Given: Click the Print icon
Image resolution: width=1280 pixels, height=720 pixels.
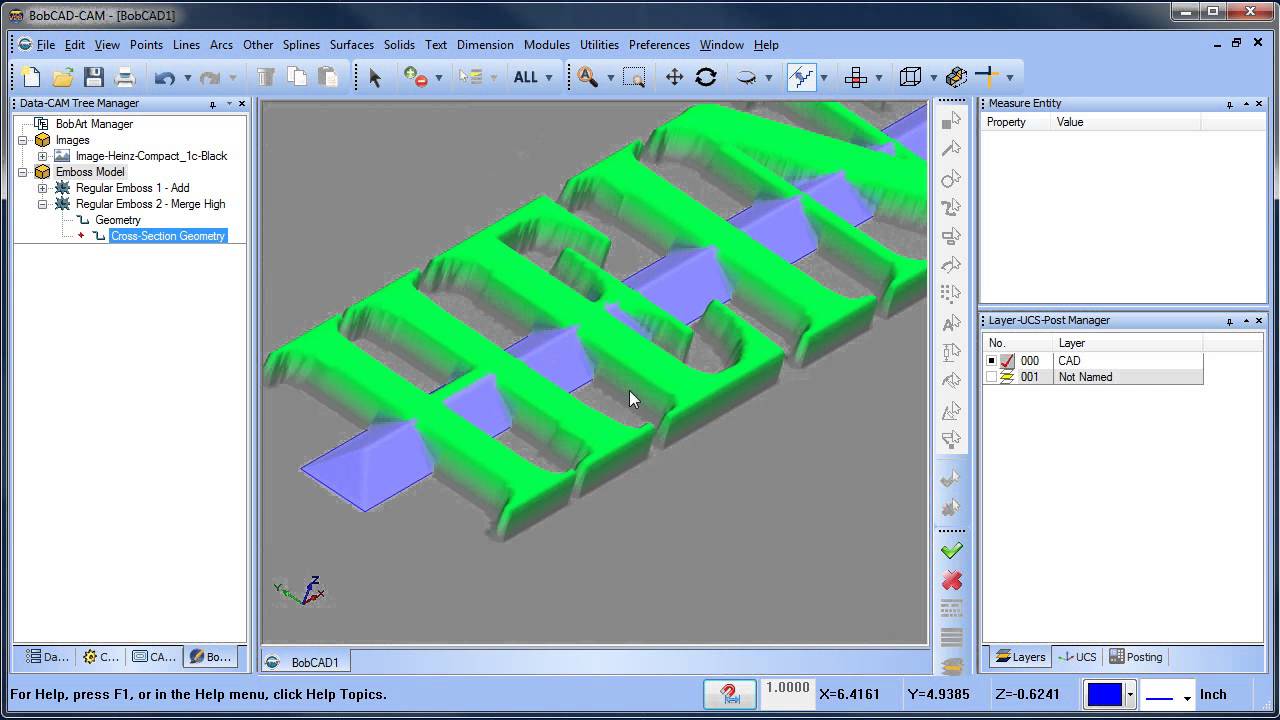Looking at the screenshot, I should [125, 77].
